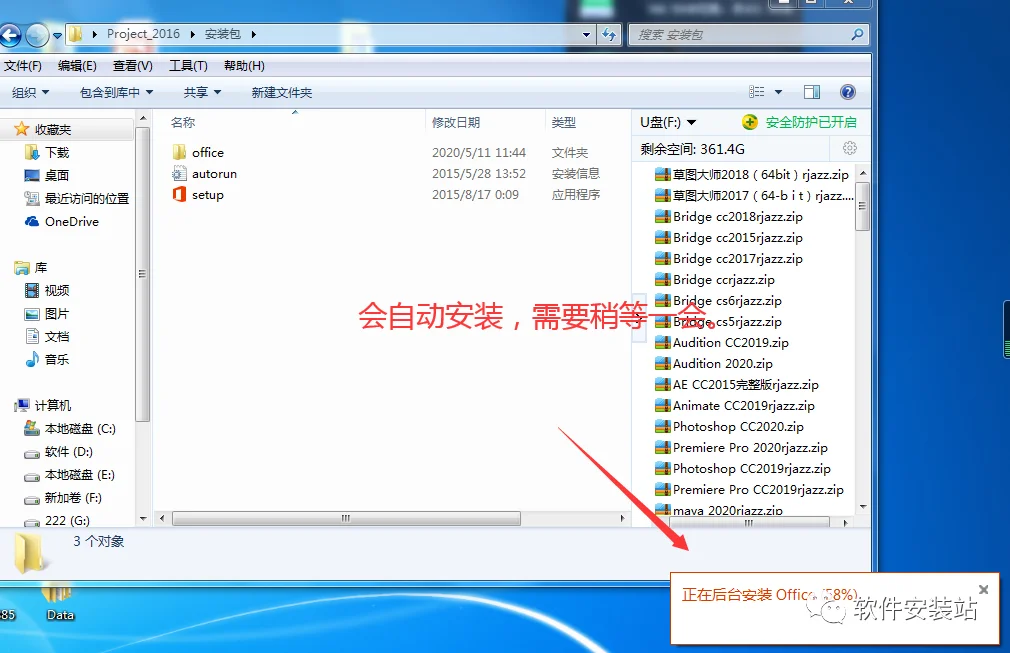
Task: Open the view options dropdown arrow
Action: (778, 92)
